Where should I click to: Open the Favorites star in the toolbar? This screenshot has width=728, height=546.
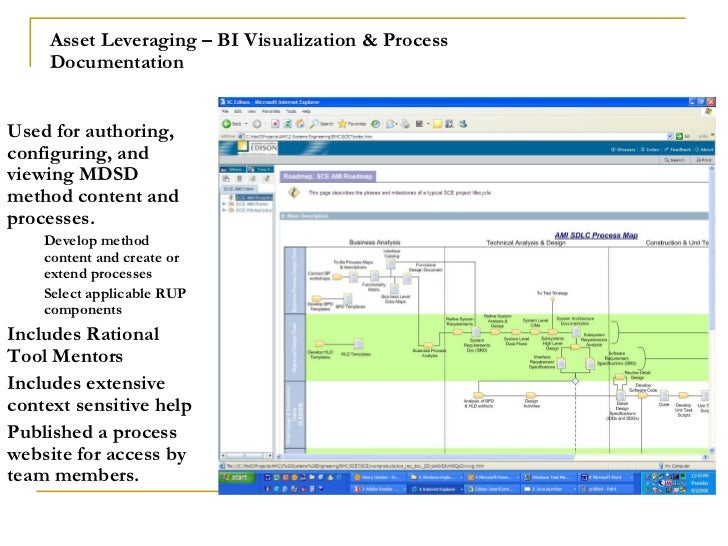pyautogui.click(x=352, y=124)
